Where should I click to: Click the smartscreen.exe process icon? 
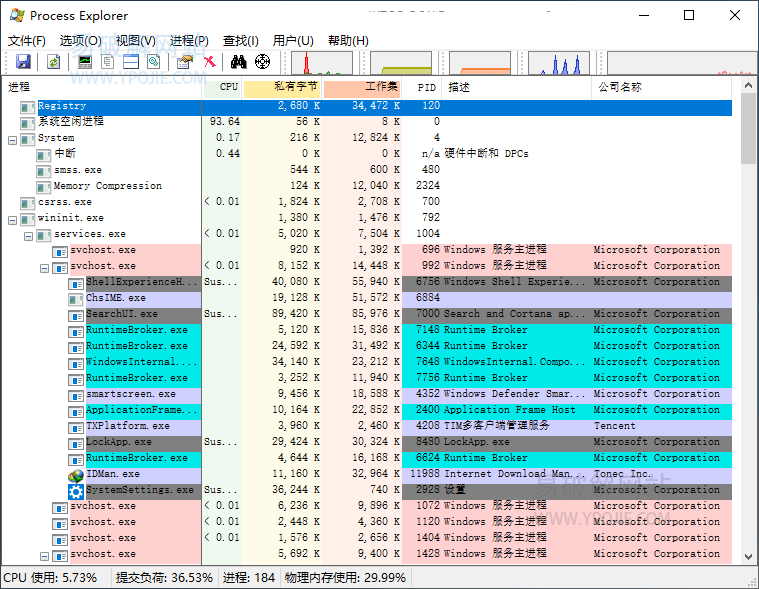pos(76,395)
